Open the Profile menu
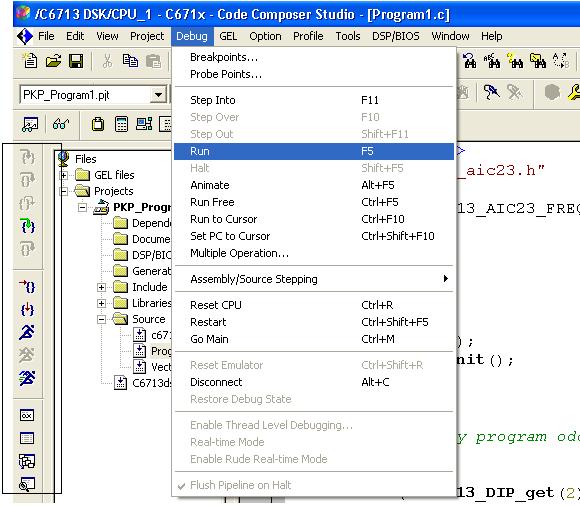This screenshot has width=580, height=506. click(x=308, y=36)
